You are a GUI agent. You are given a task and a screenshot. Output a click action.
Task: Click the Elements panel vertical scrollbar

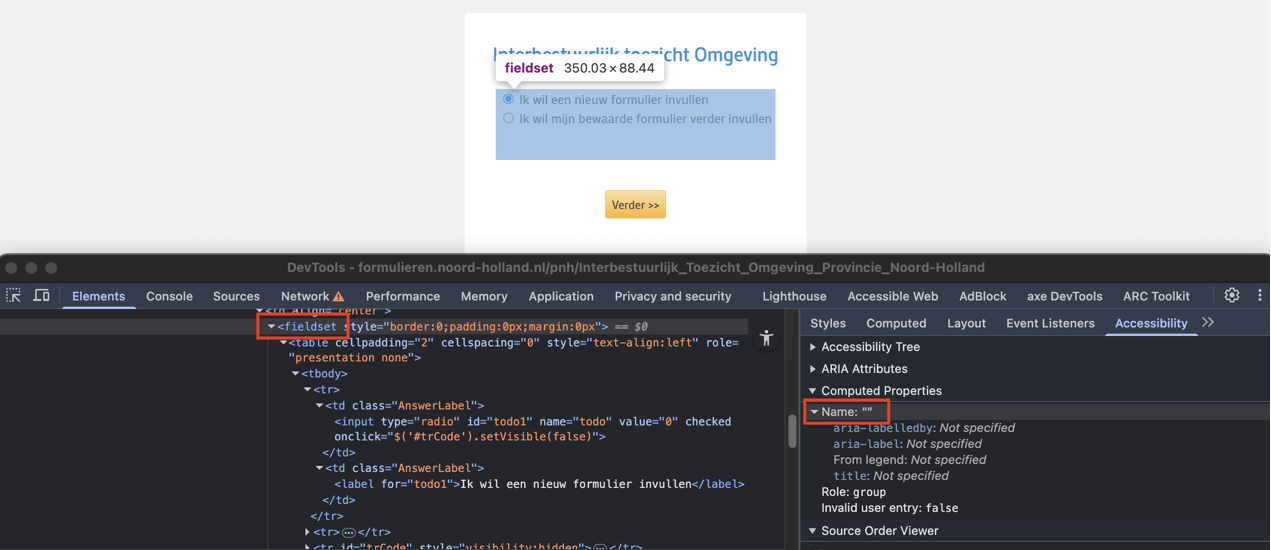(792, 431)
